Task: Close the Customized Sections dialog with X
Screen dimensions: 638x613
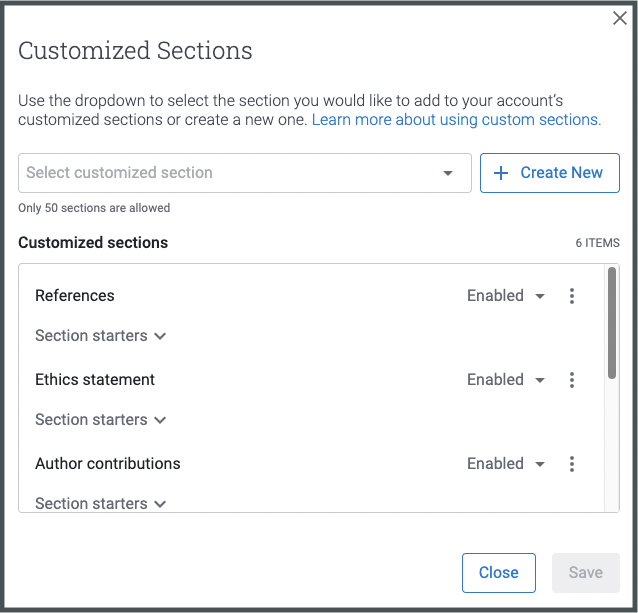Action: click(x=620, y=18)
